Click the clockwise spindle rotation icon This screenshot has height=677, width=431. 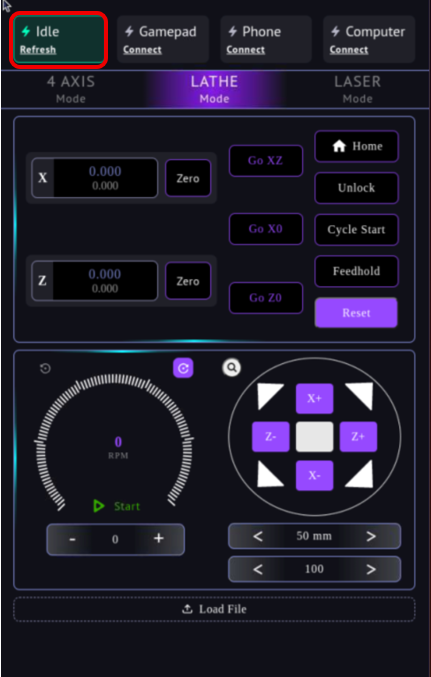(x=183, y=368)
